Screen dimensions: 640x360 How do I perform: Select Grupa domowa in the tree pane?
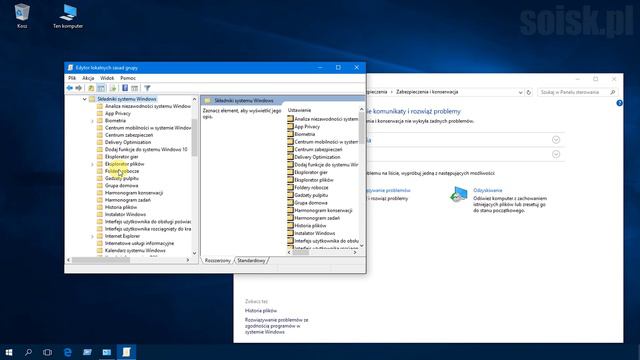(x=121, y=186)
